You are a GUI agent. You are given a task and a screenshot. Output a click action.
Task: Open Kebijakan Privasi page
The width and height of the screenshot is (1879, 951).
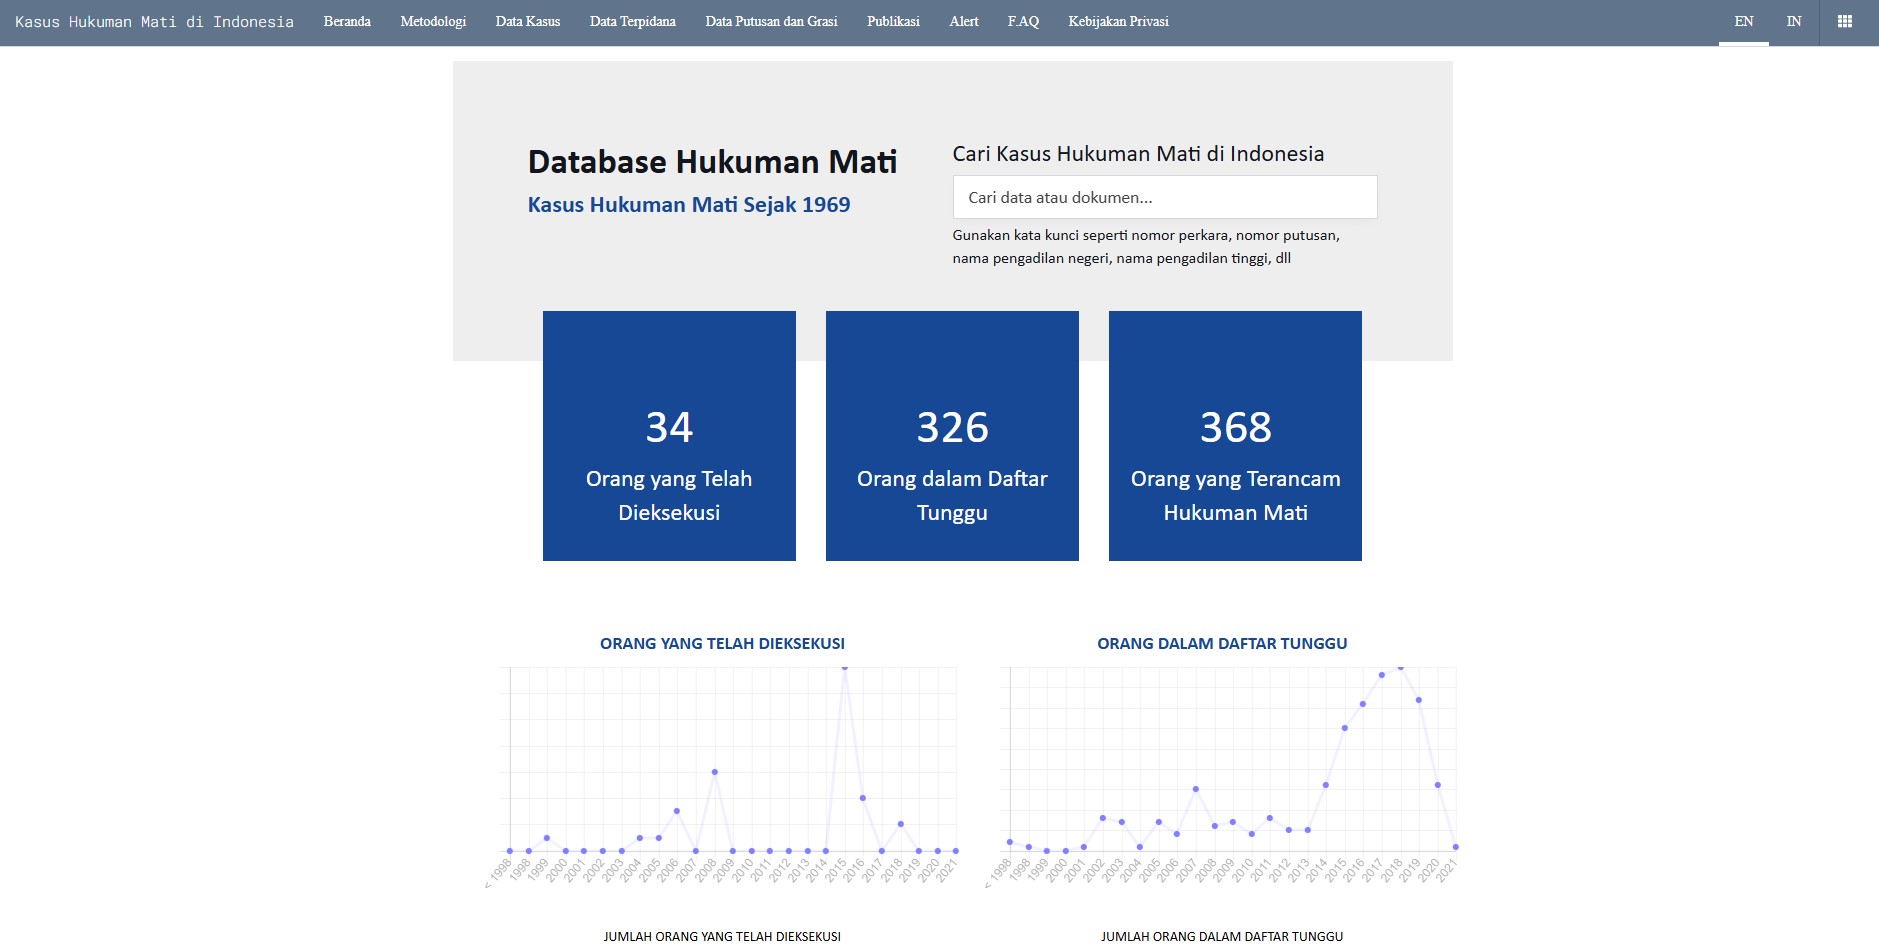(1118, 22)
